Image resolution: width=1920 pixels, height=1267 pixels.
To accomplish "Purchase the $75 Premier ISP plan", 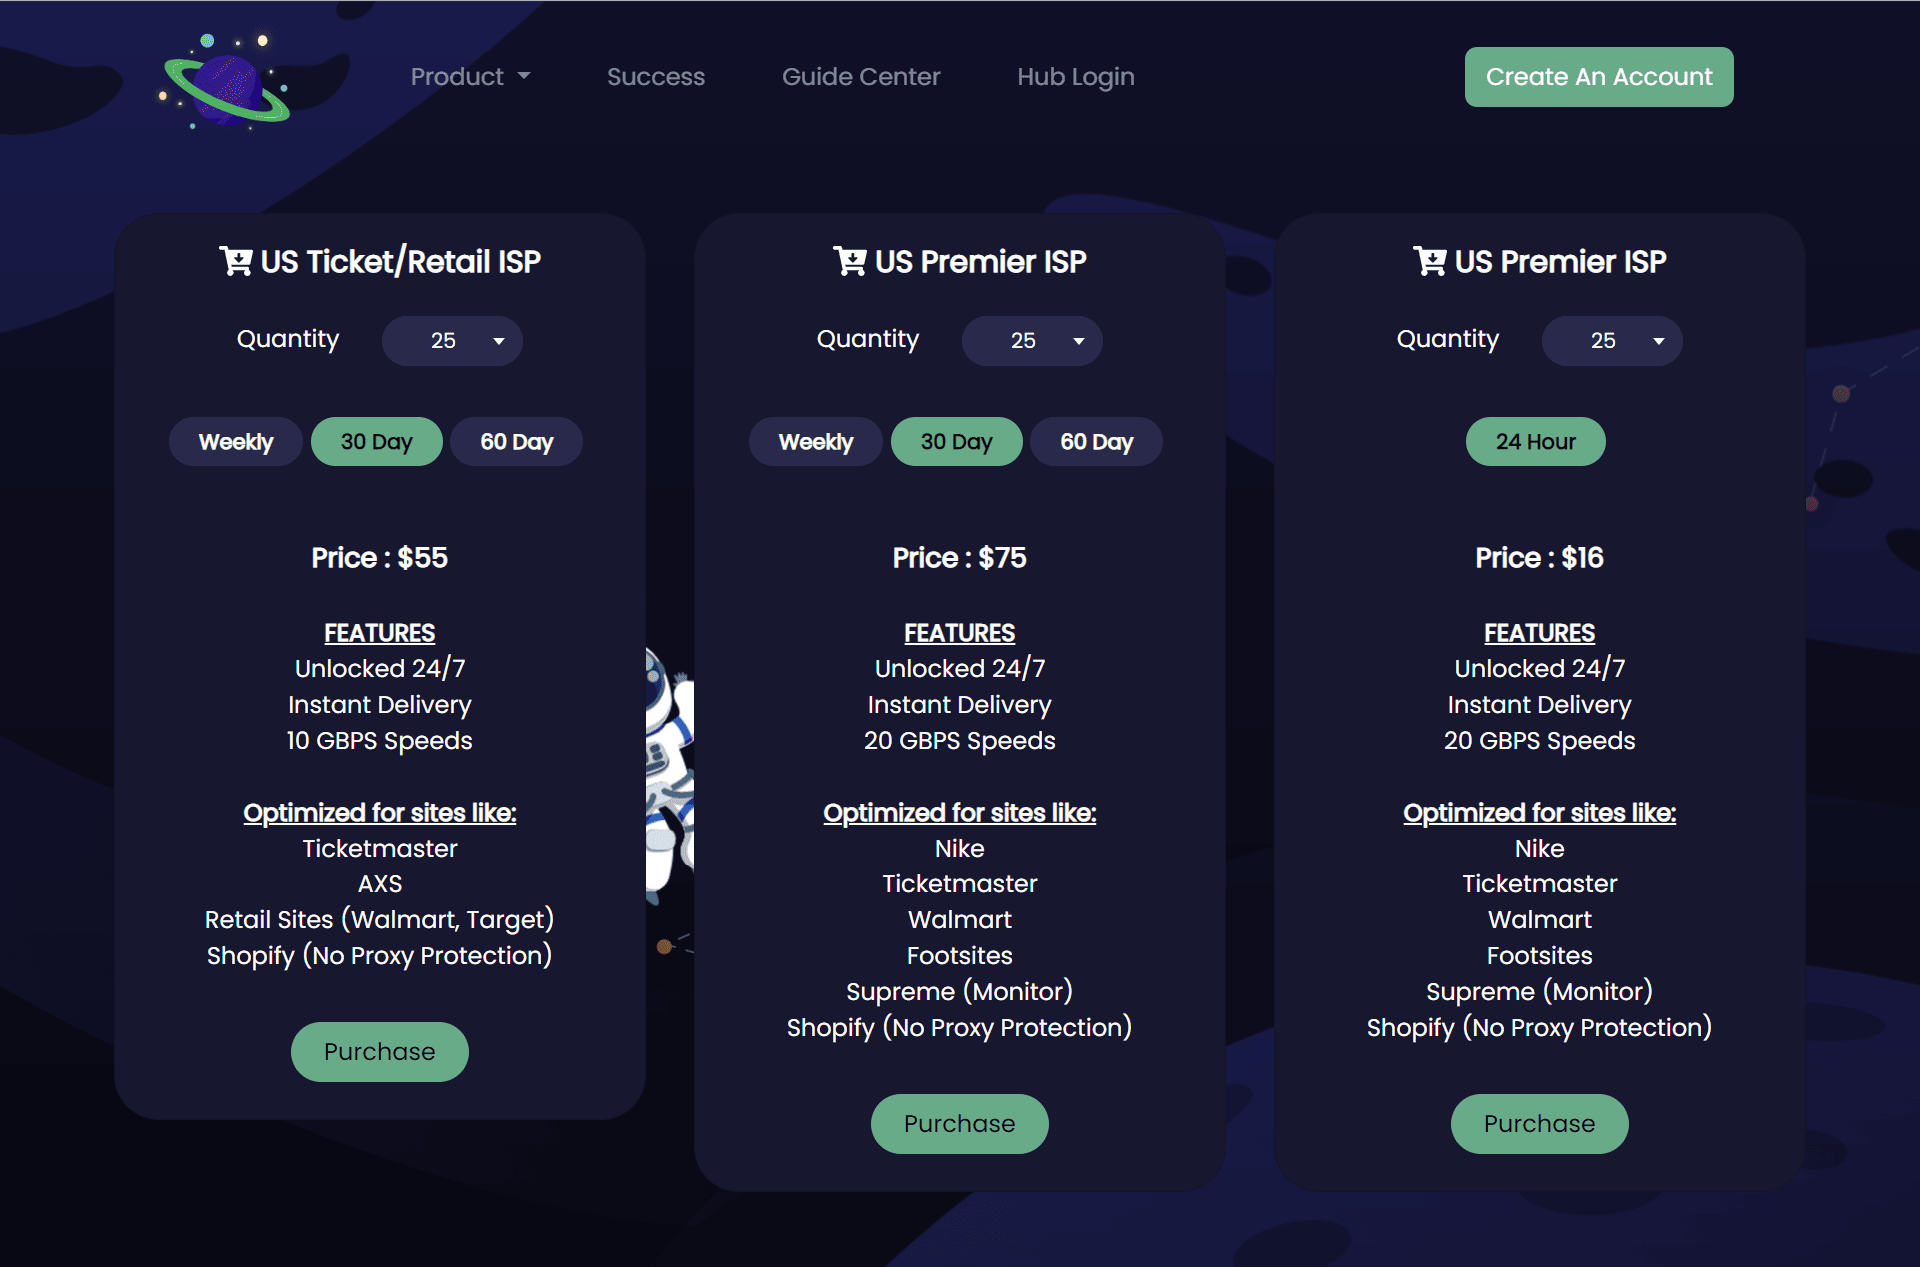I will coord(960,1123).
